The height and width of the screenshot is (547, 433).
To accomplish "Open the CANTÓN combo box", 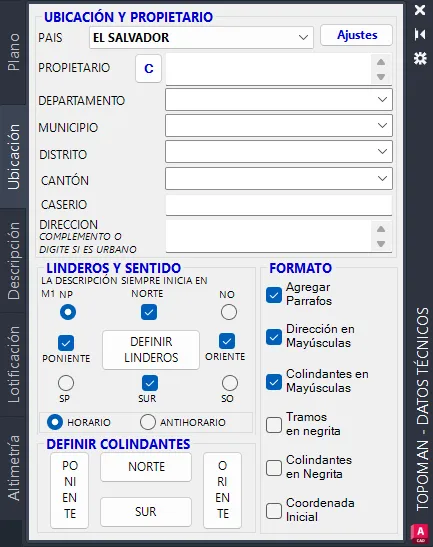I will pos(279,179).
